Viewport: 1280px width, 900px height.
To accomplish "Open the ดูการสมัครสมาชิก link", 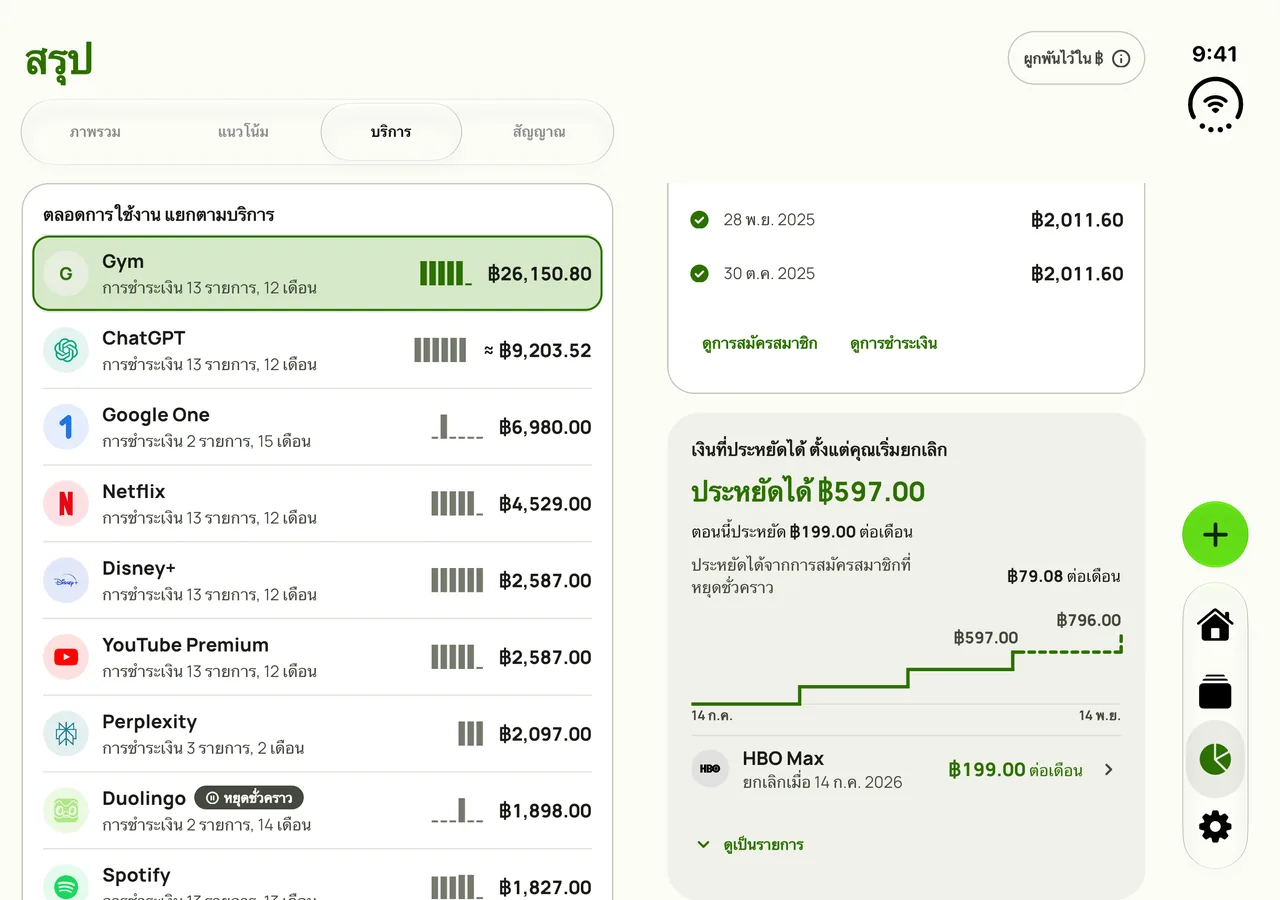I will (759, 344).
